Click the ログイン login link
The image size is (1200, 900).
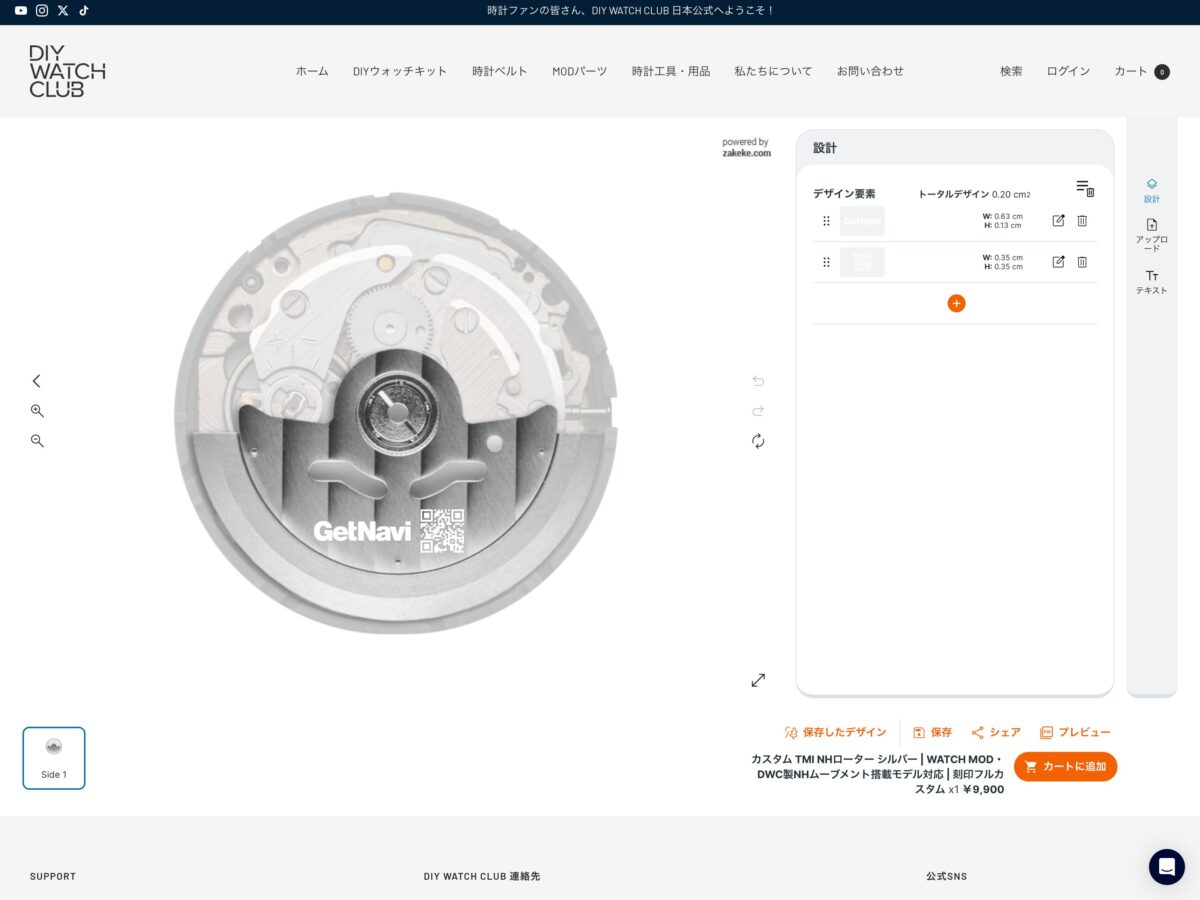(1068, 71)
